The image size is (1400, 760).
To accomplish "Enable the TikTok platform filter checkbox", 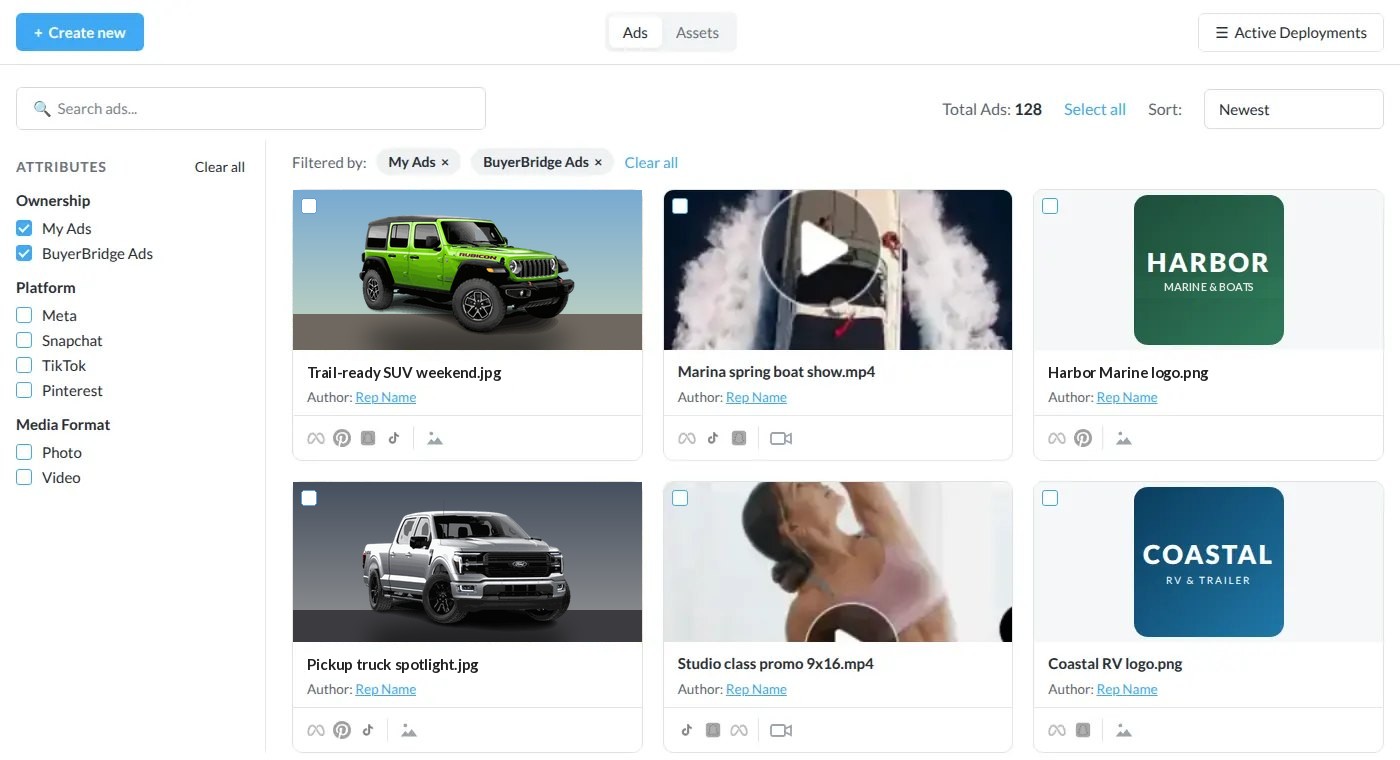I will 24,365.
